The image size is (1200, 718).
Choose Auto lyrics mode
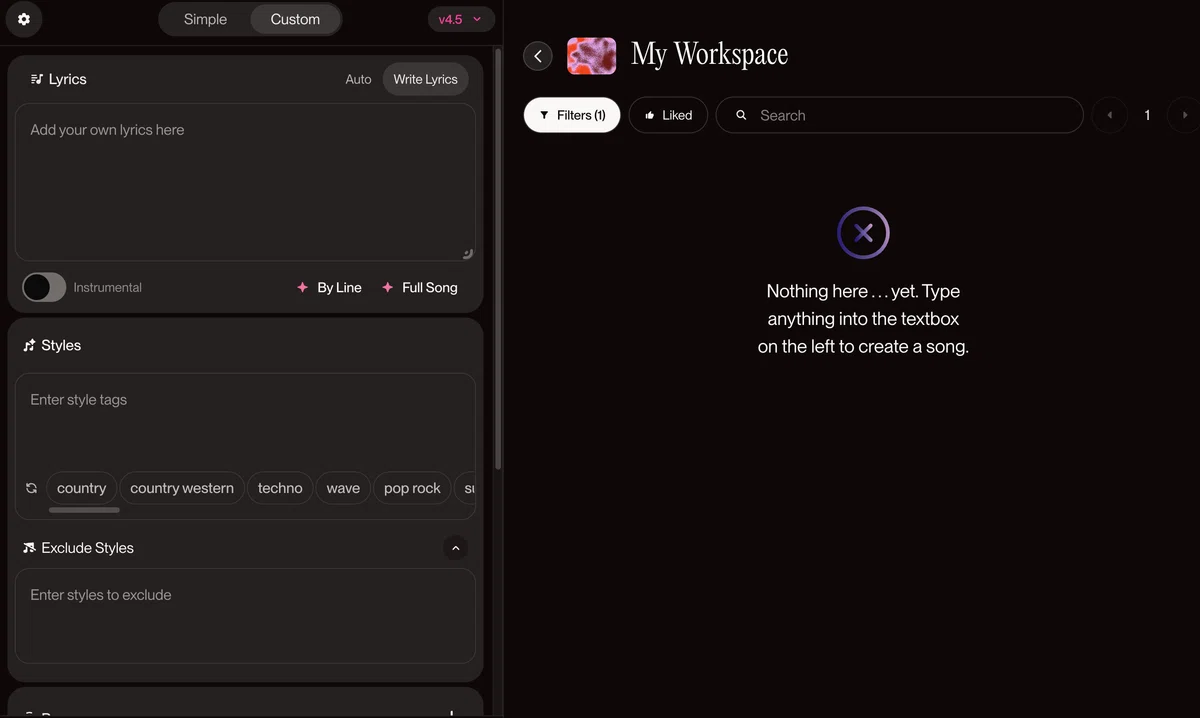[358, 79]
